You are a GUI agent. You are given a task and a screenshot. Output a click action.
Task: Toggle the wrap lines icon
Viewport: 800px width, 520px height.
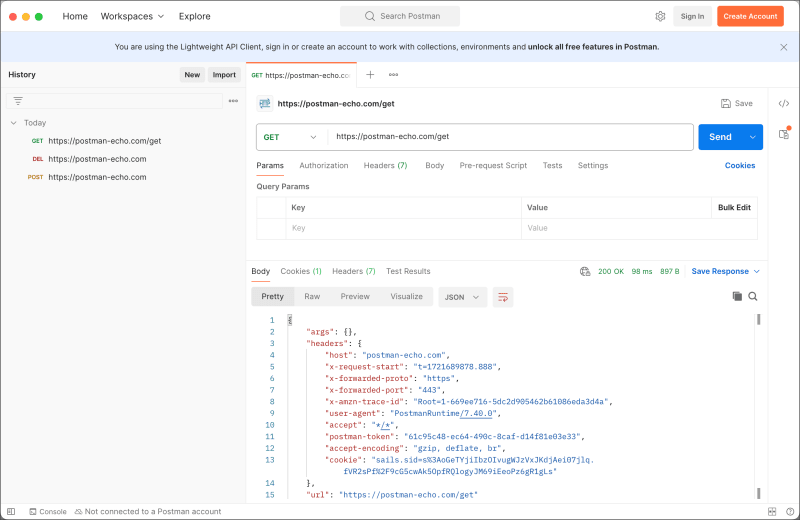click(503, 297)
